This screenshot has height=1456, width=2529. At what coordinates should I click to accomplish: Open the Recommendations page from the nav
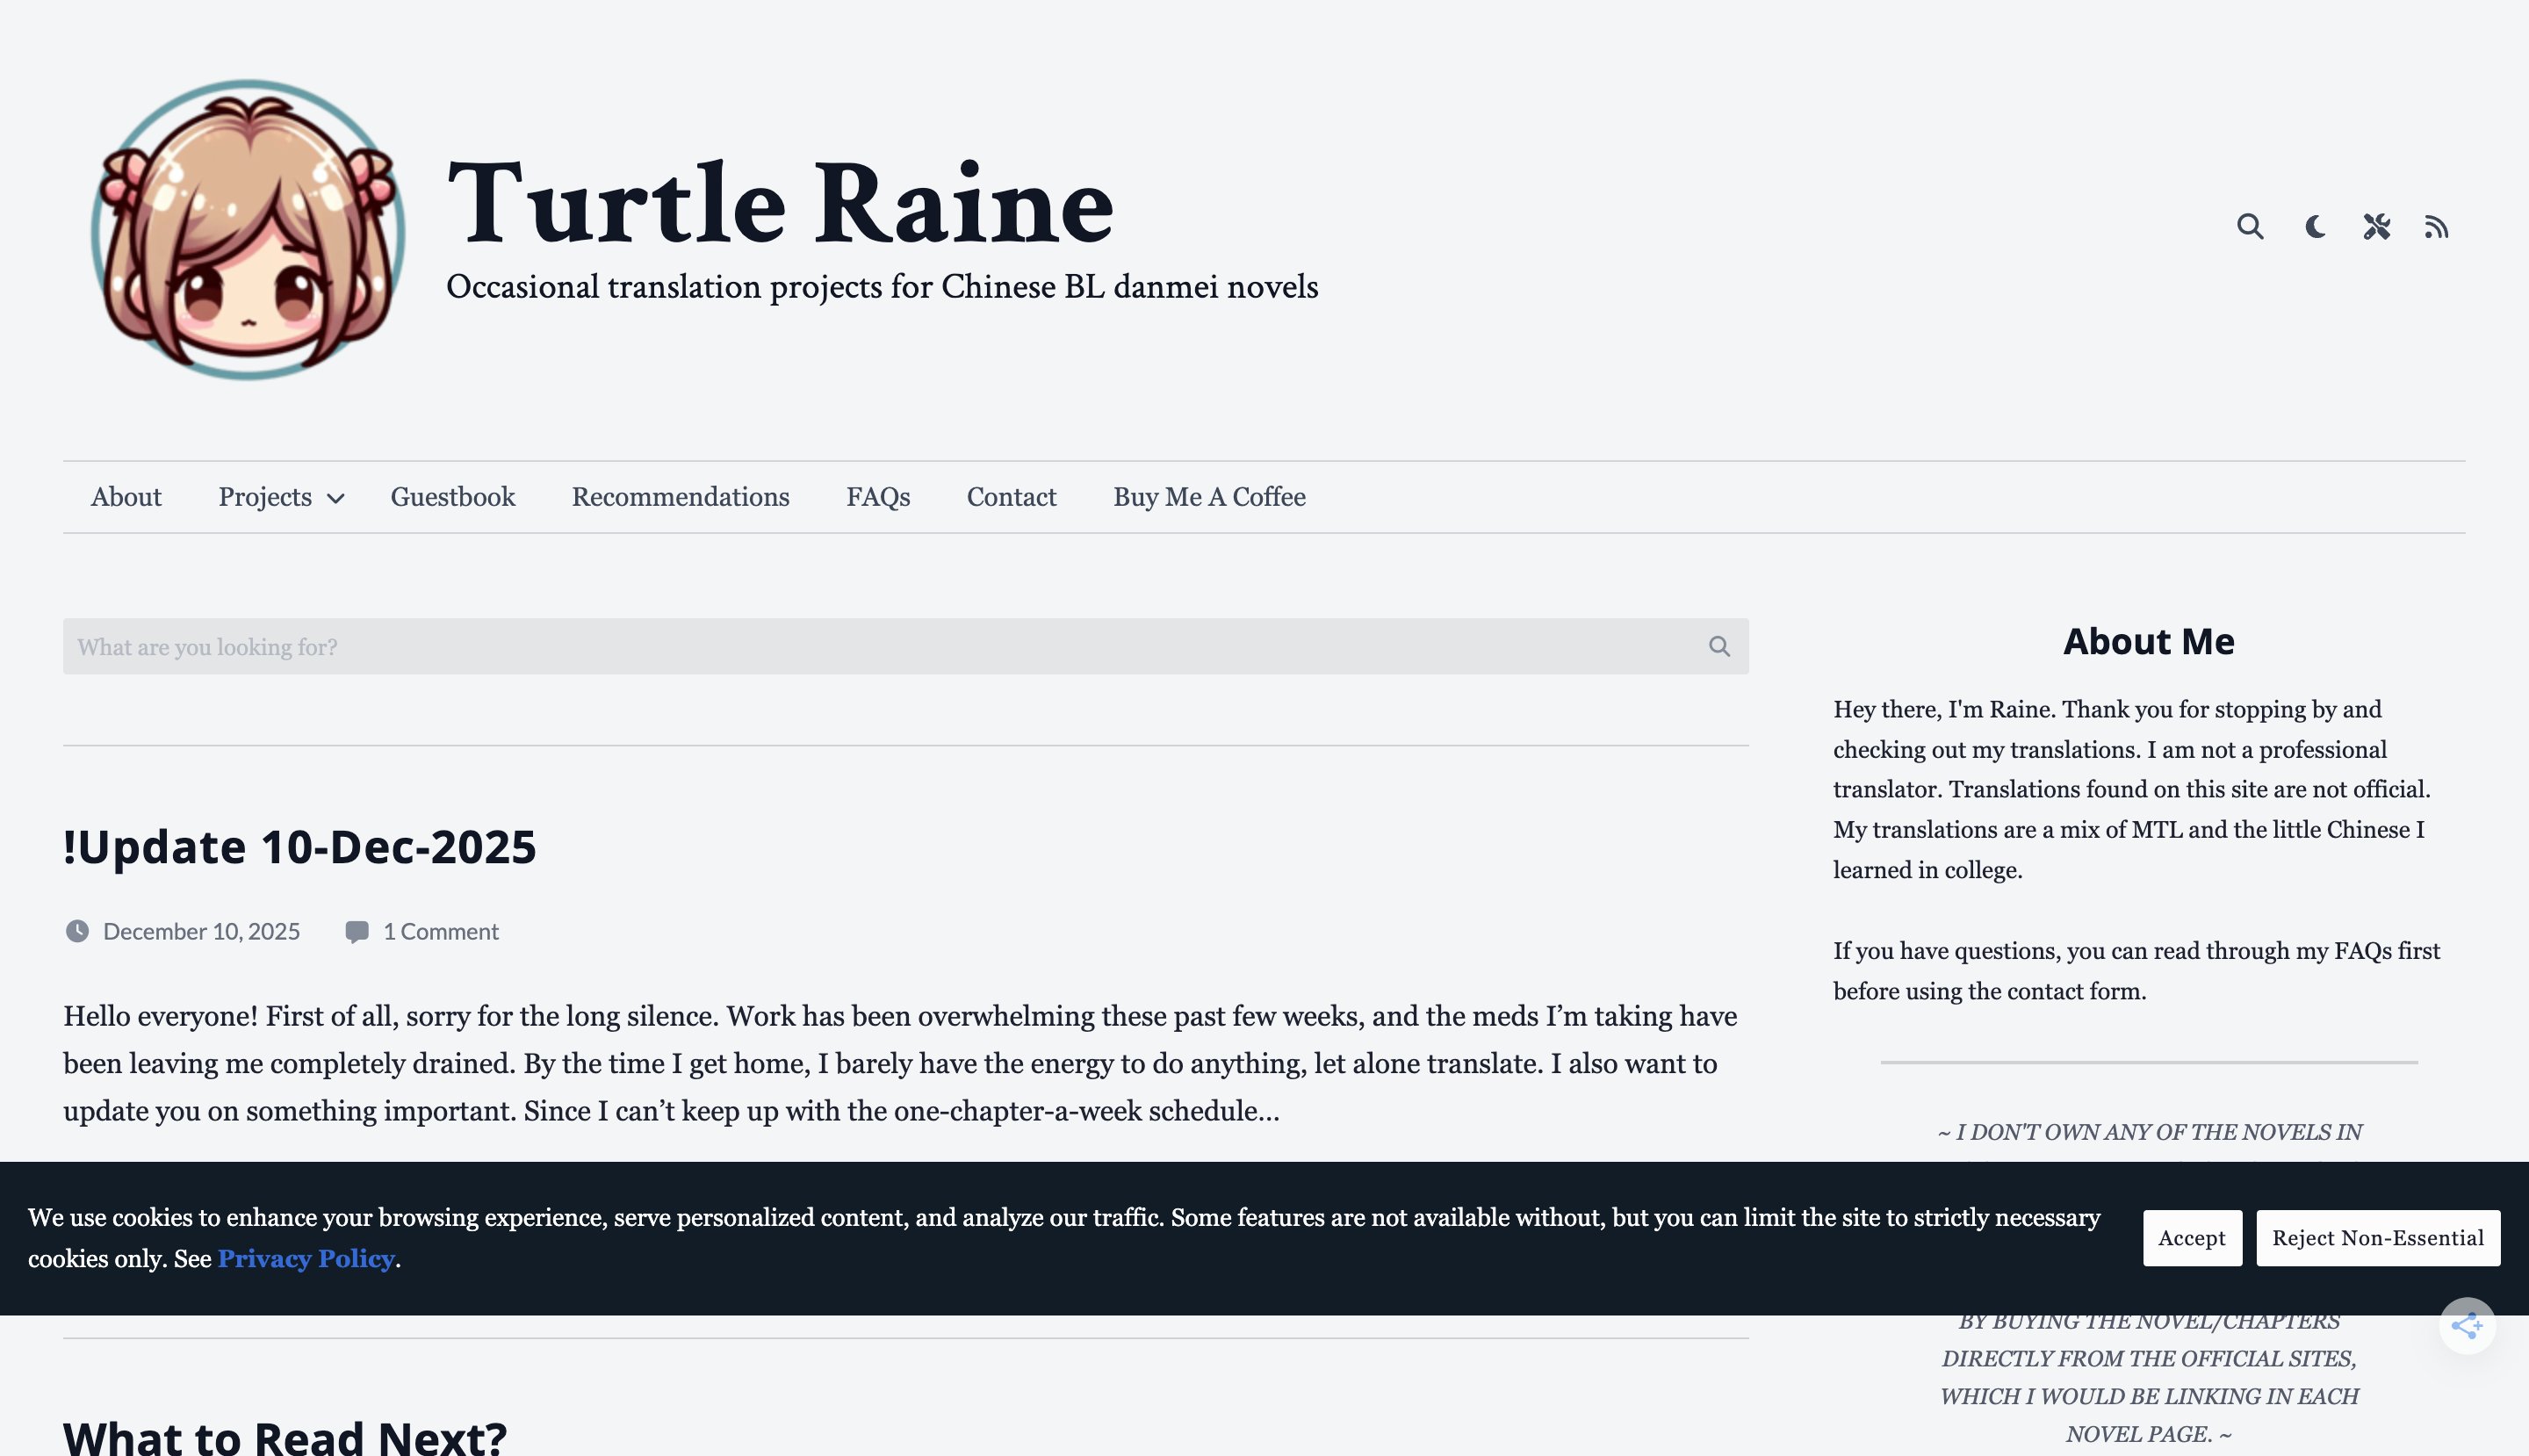coord(680,497)
